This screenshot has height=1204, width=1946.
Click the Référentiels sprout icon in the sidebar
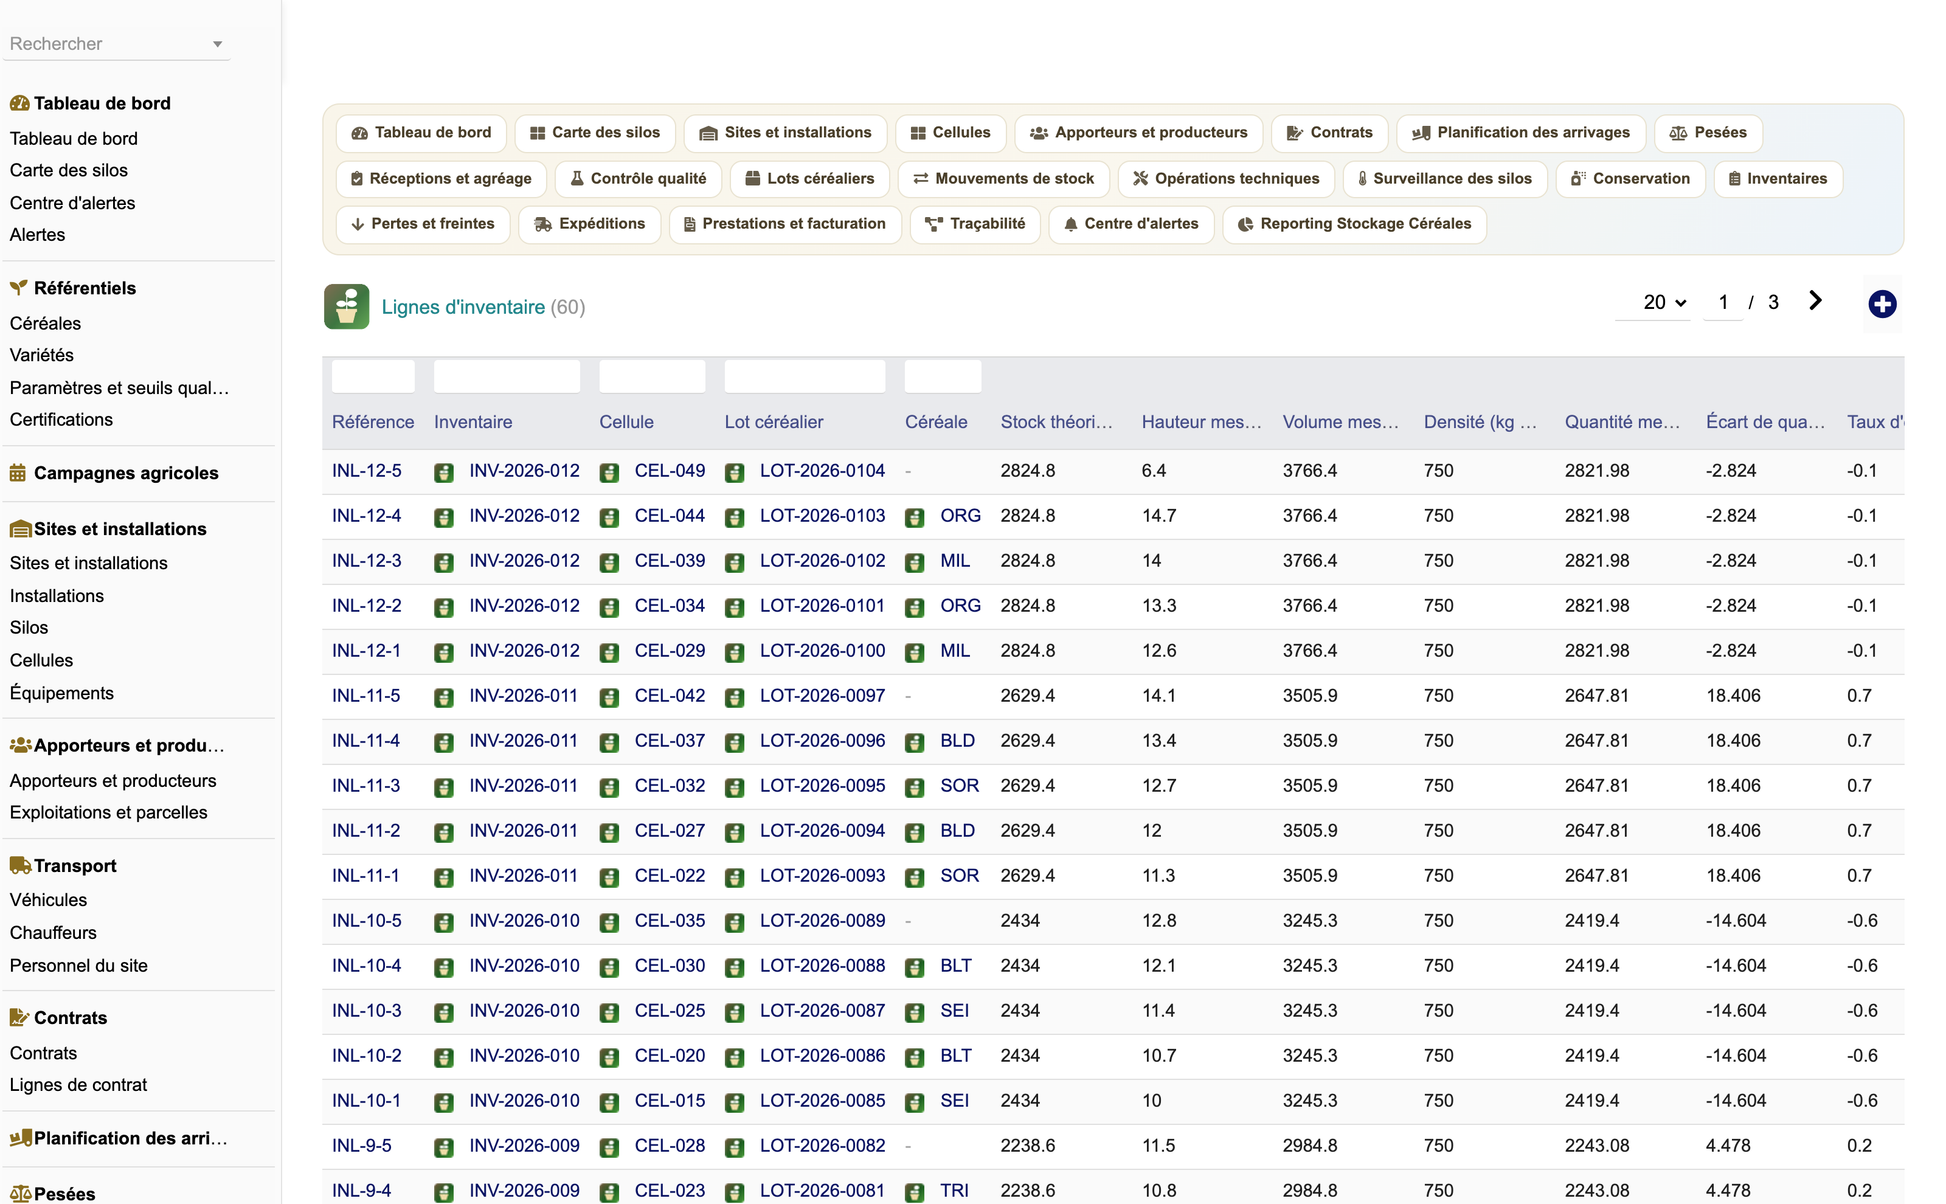(19, 288)
